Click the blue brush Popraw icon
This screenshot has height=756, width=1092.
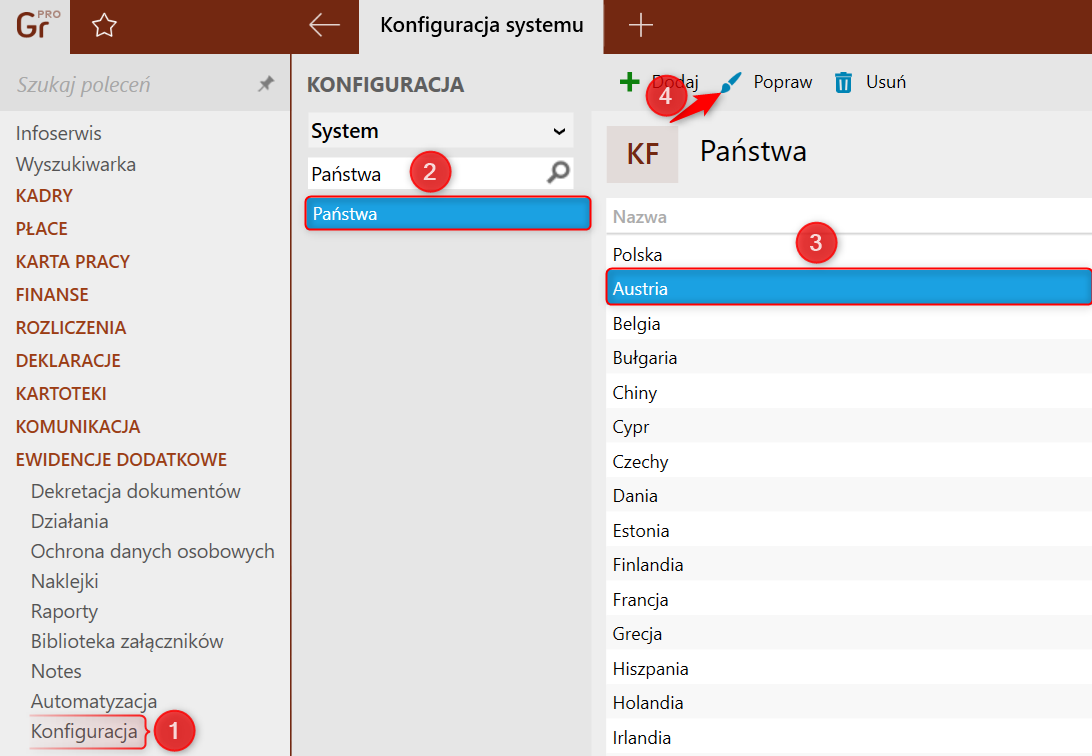731,83
